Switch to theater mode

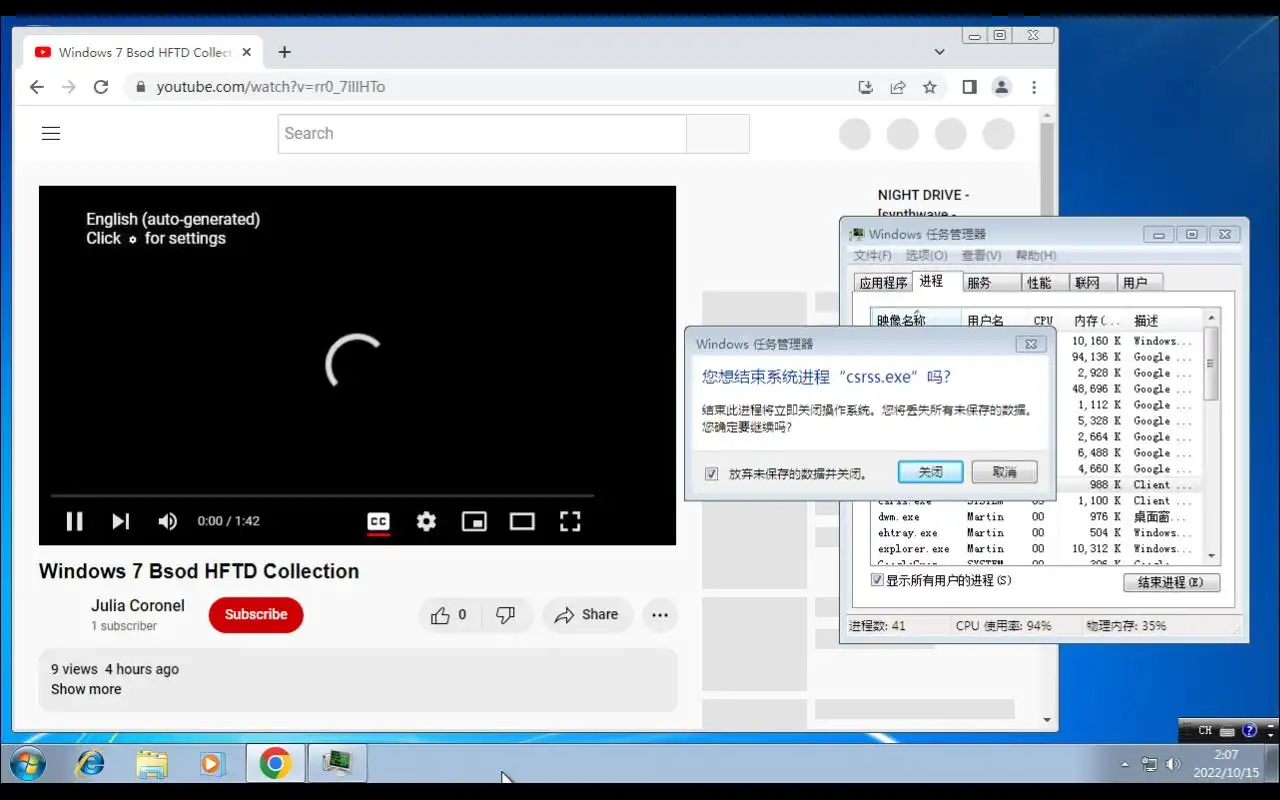pyautogui.click(x=522, y=521)
